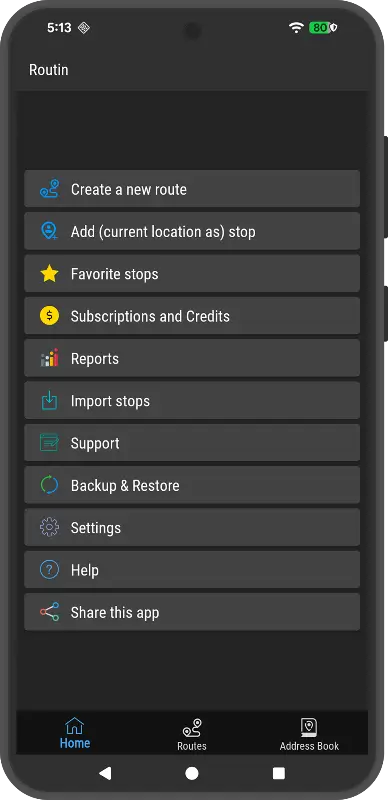The width and height of the screenshot is (388, 800).
Task: Open the Share this app entry
Action: click(x=192, y=612)
